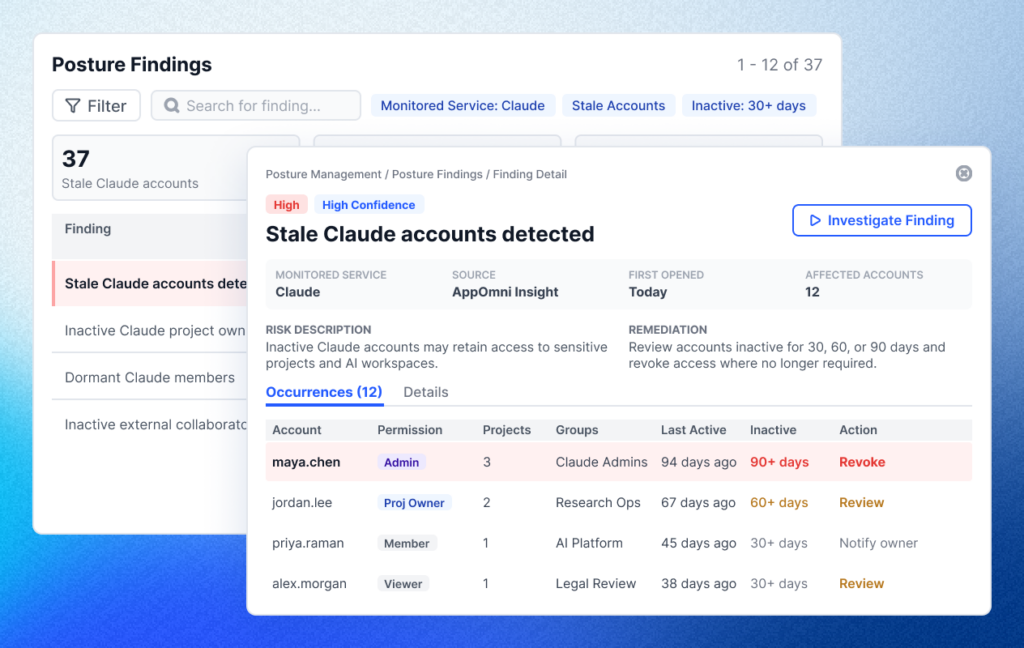Click the First Opened value Today
Viewport: 1024px width, 648px height.
pyautogui.click(x=647, y=292)
